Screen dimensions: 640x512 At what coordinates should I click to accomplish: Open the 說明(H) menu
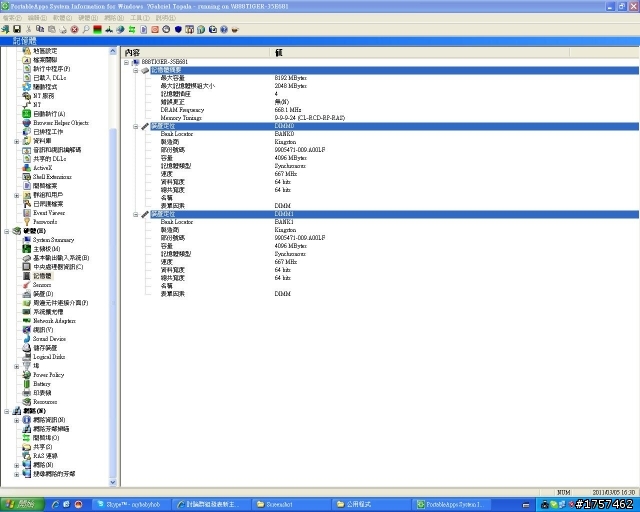coord(165,18)
